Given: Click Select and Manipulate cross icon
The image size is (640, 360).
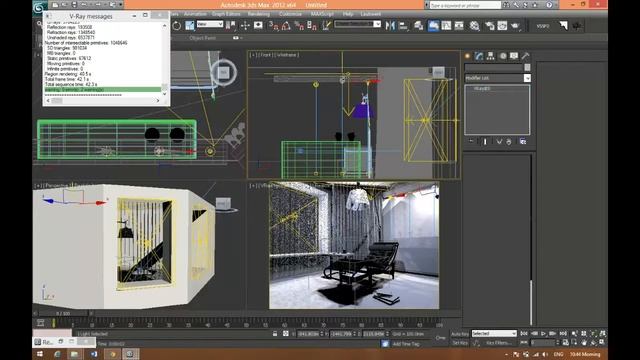Looking at the screenshot, I should [x=245, y=25].
